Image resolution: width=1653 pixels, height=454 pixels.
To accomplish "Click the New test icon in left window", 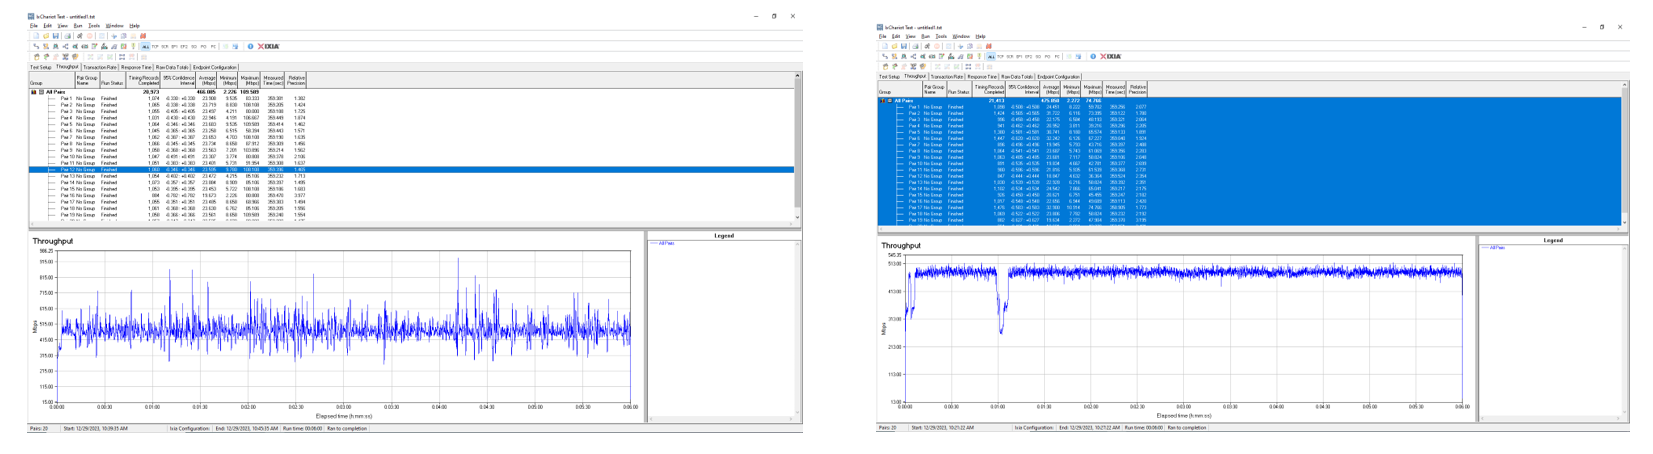I will tap(36, 36).
